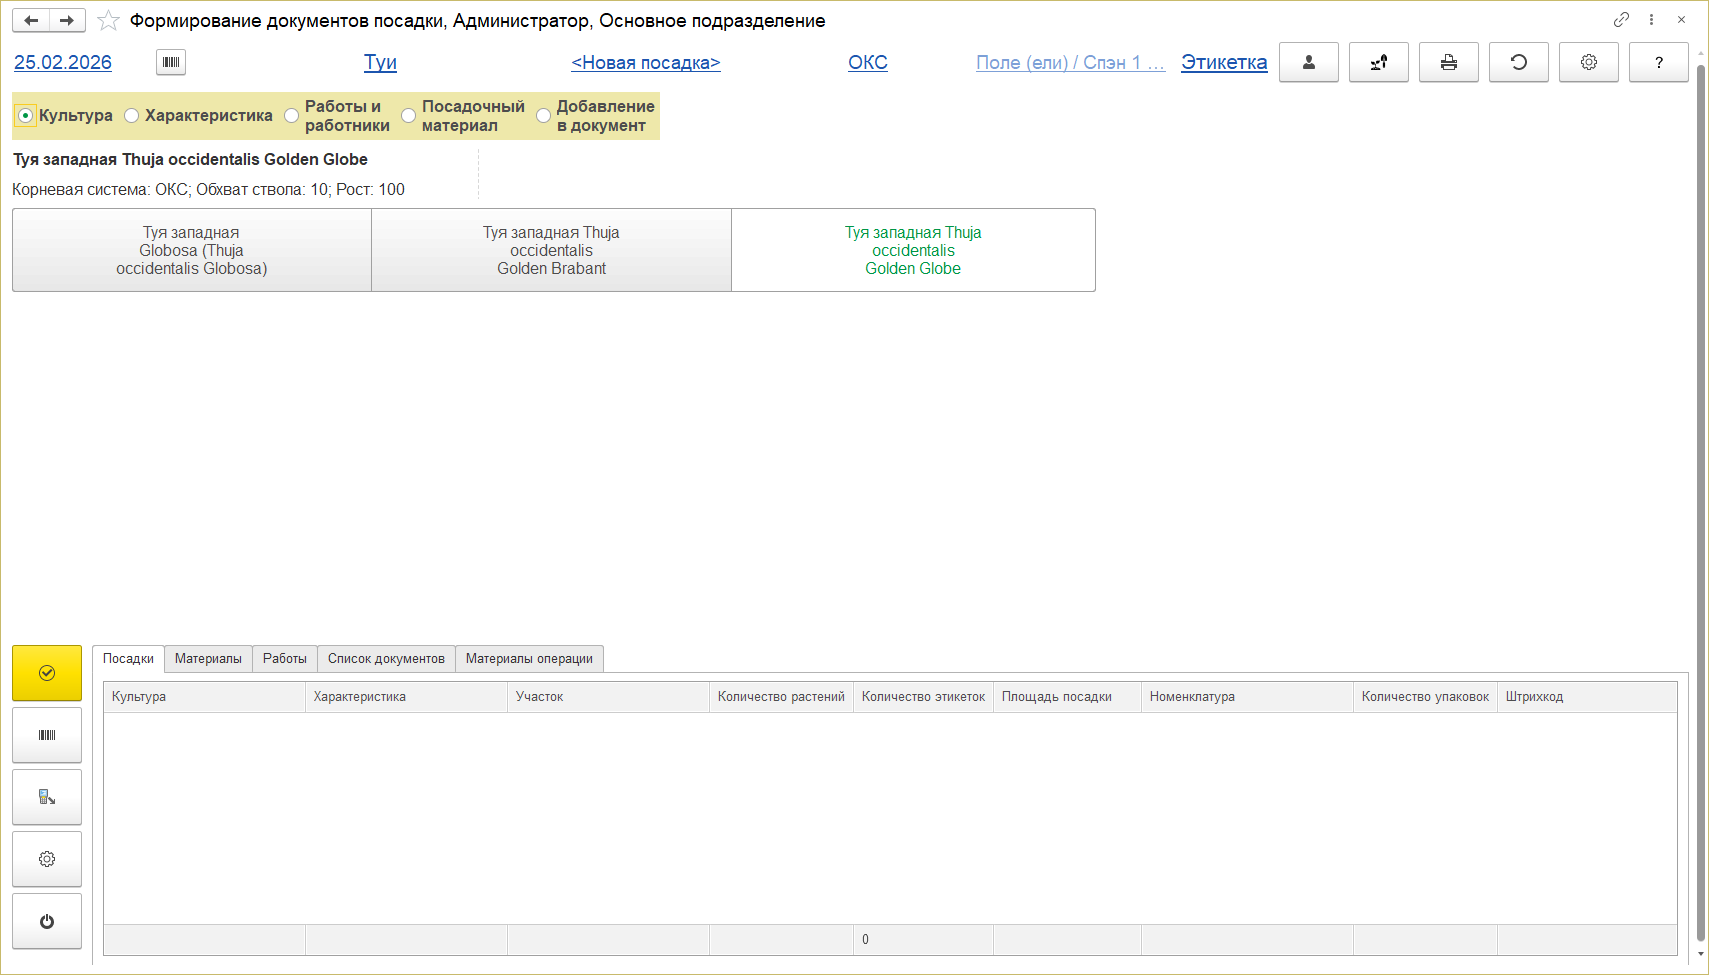Show the Список документов tab
1709x975 pixels.
click(386, 659)
